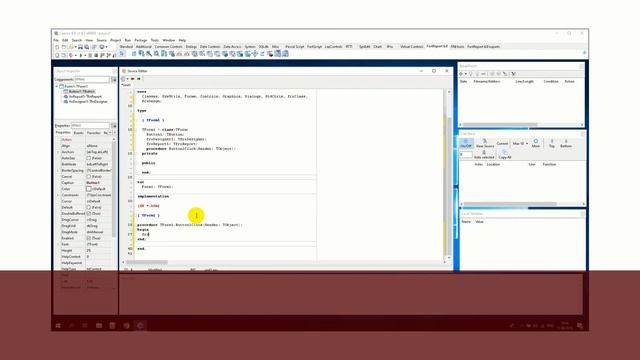Click the Caption property value Button1
Image resolution: width=640 pixels, height=360 pixels.
click(93, 182)
